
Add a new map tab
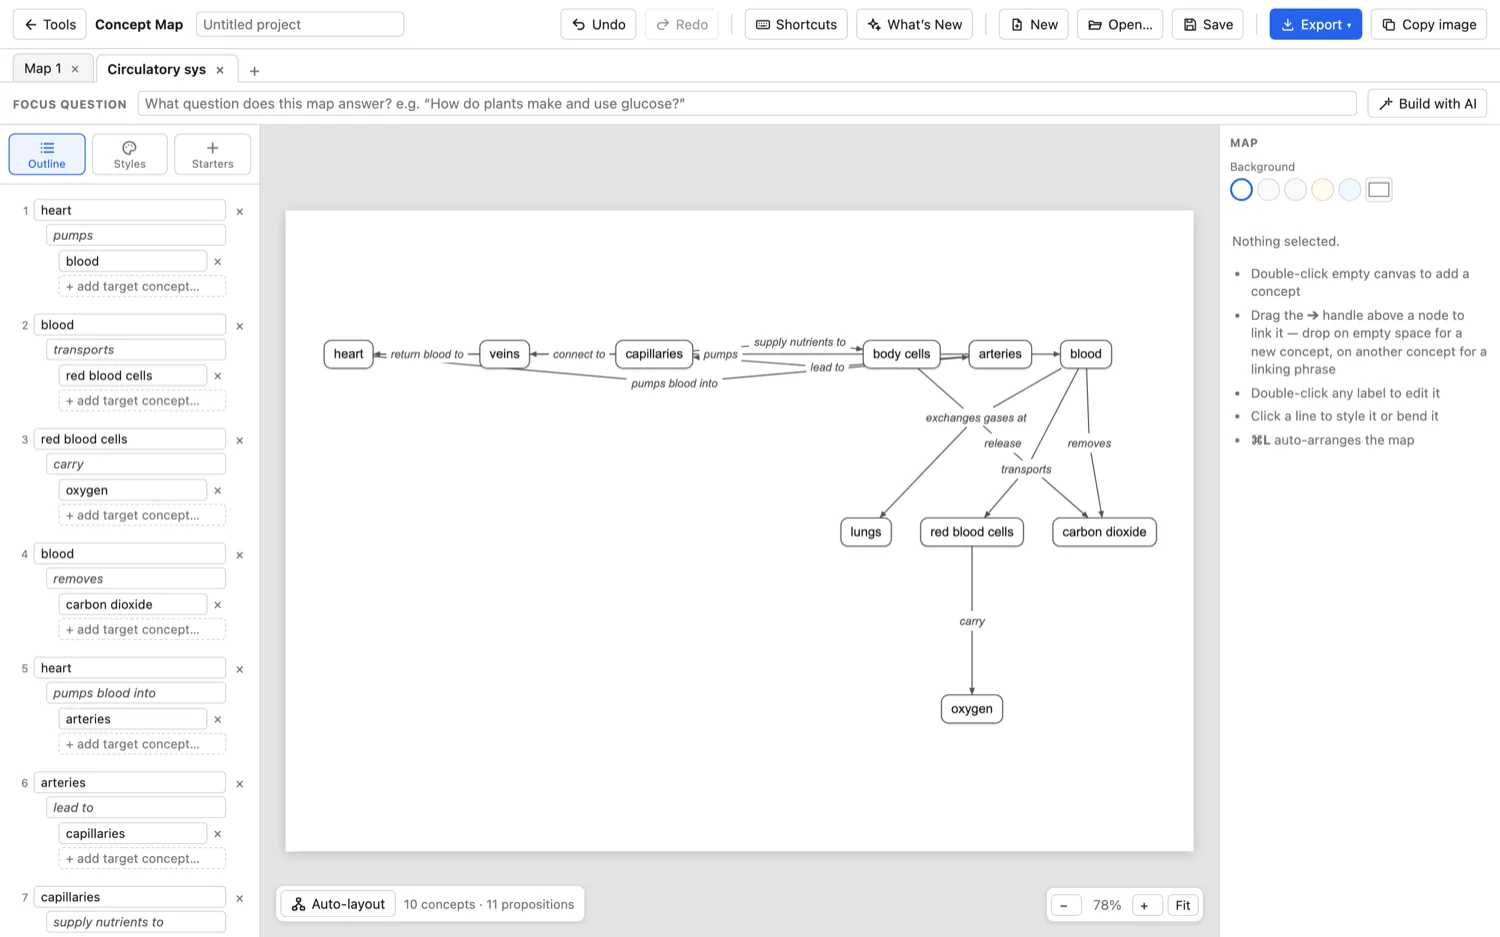254,71
